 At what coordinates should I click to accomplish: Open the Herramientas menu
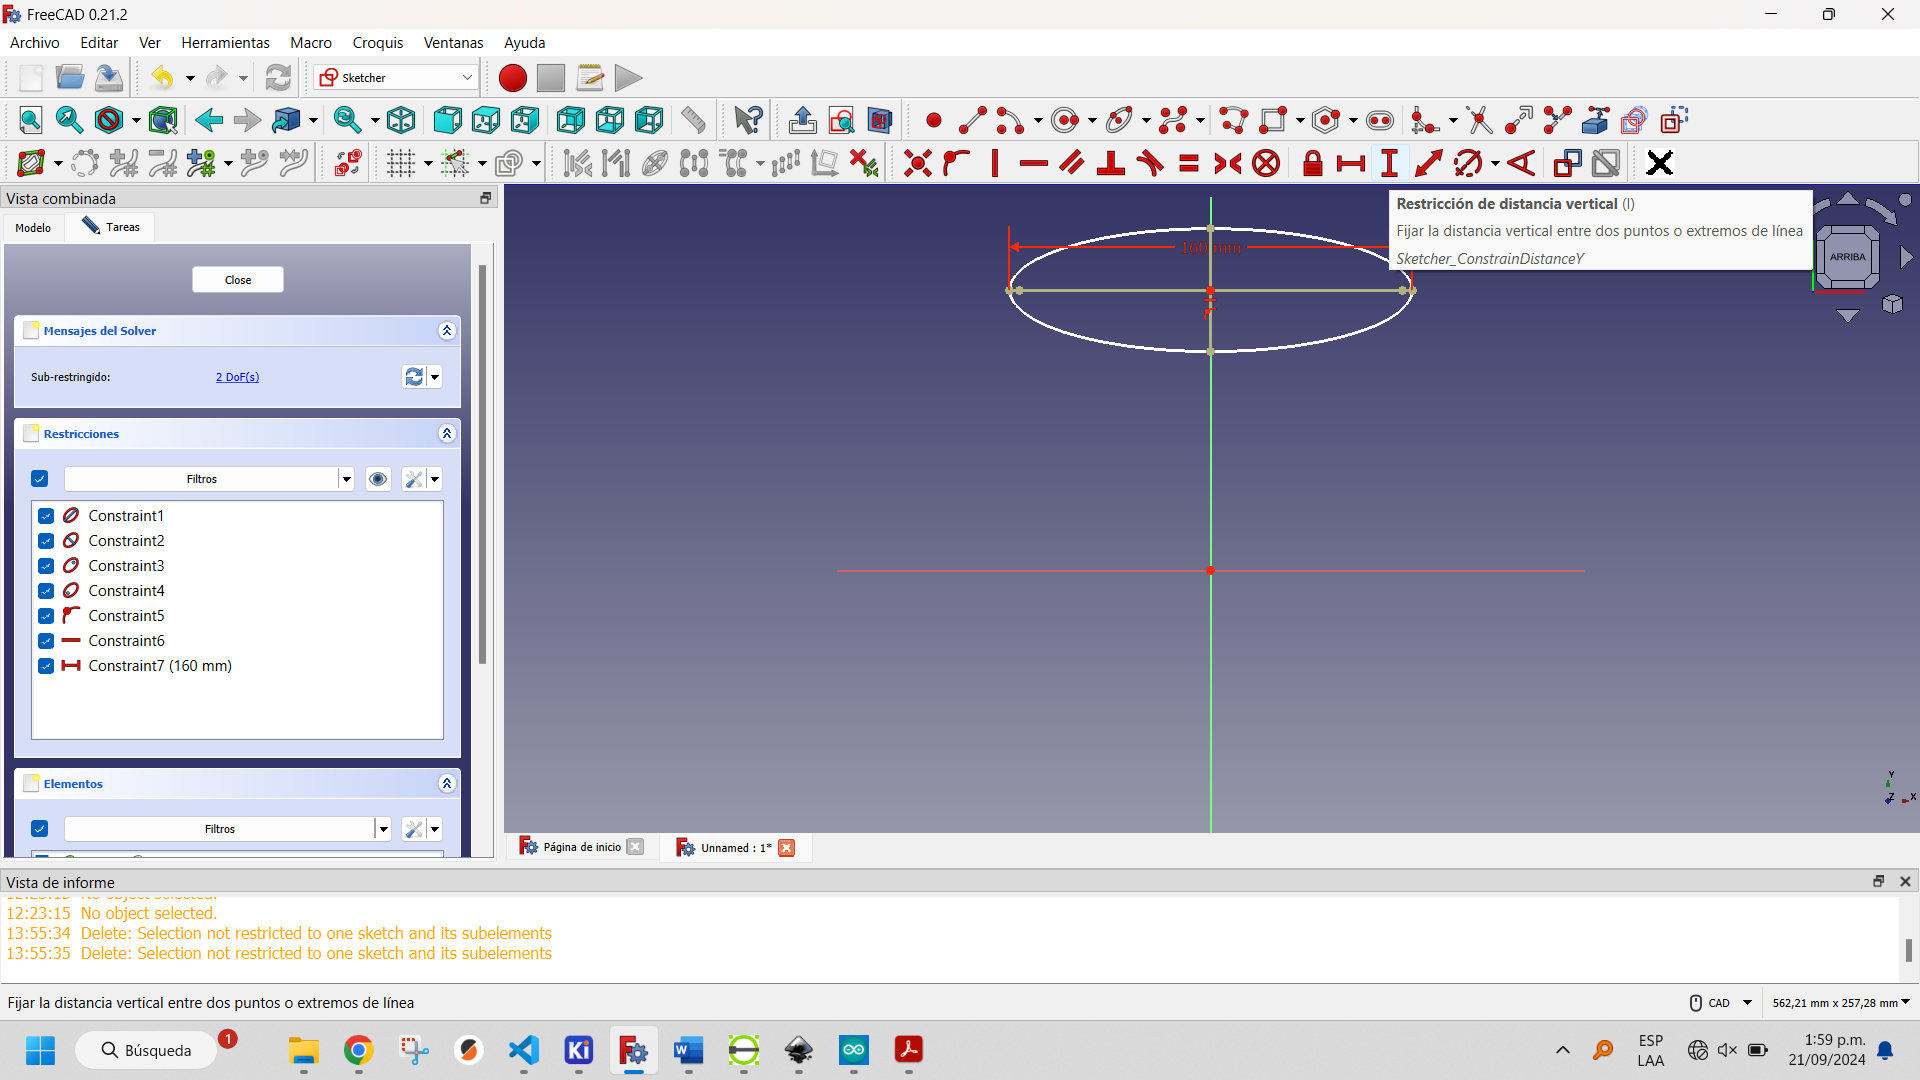coord(224,42)
